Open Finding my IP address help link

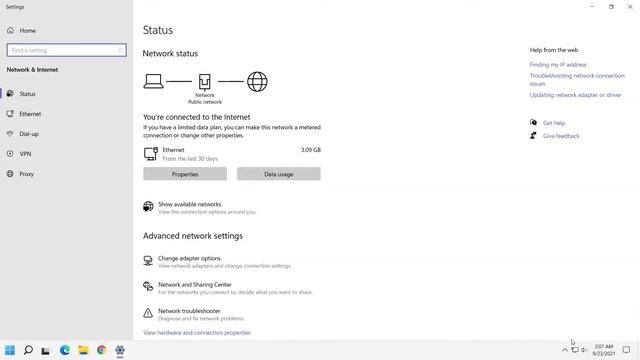click(558, 64)
